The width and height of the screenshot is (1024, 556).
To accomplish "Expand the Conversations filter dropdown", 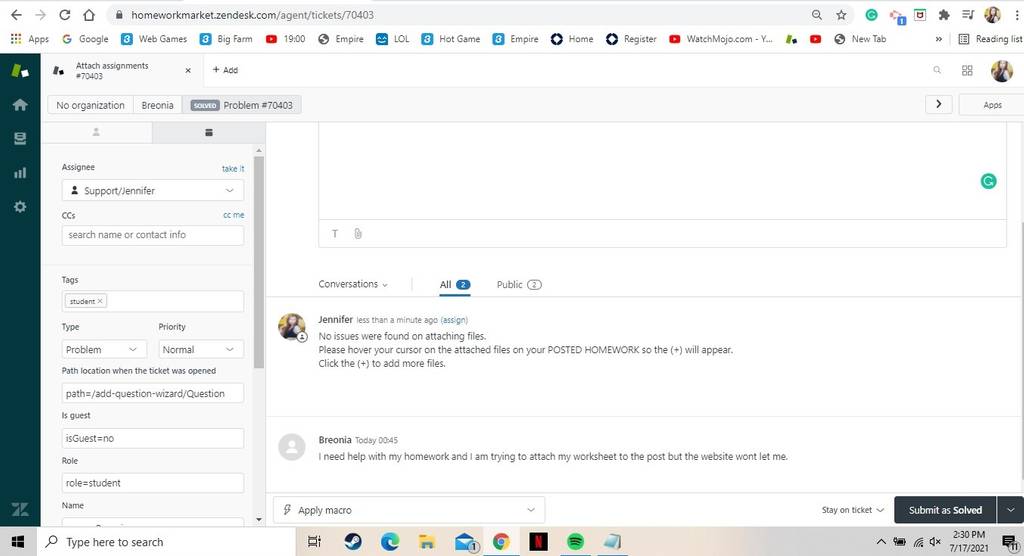I will tap(353, 284).
